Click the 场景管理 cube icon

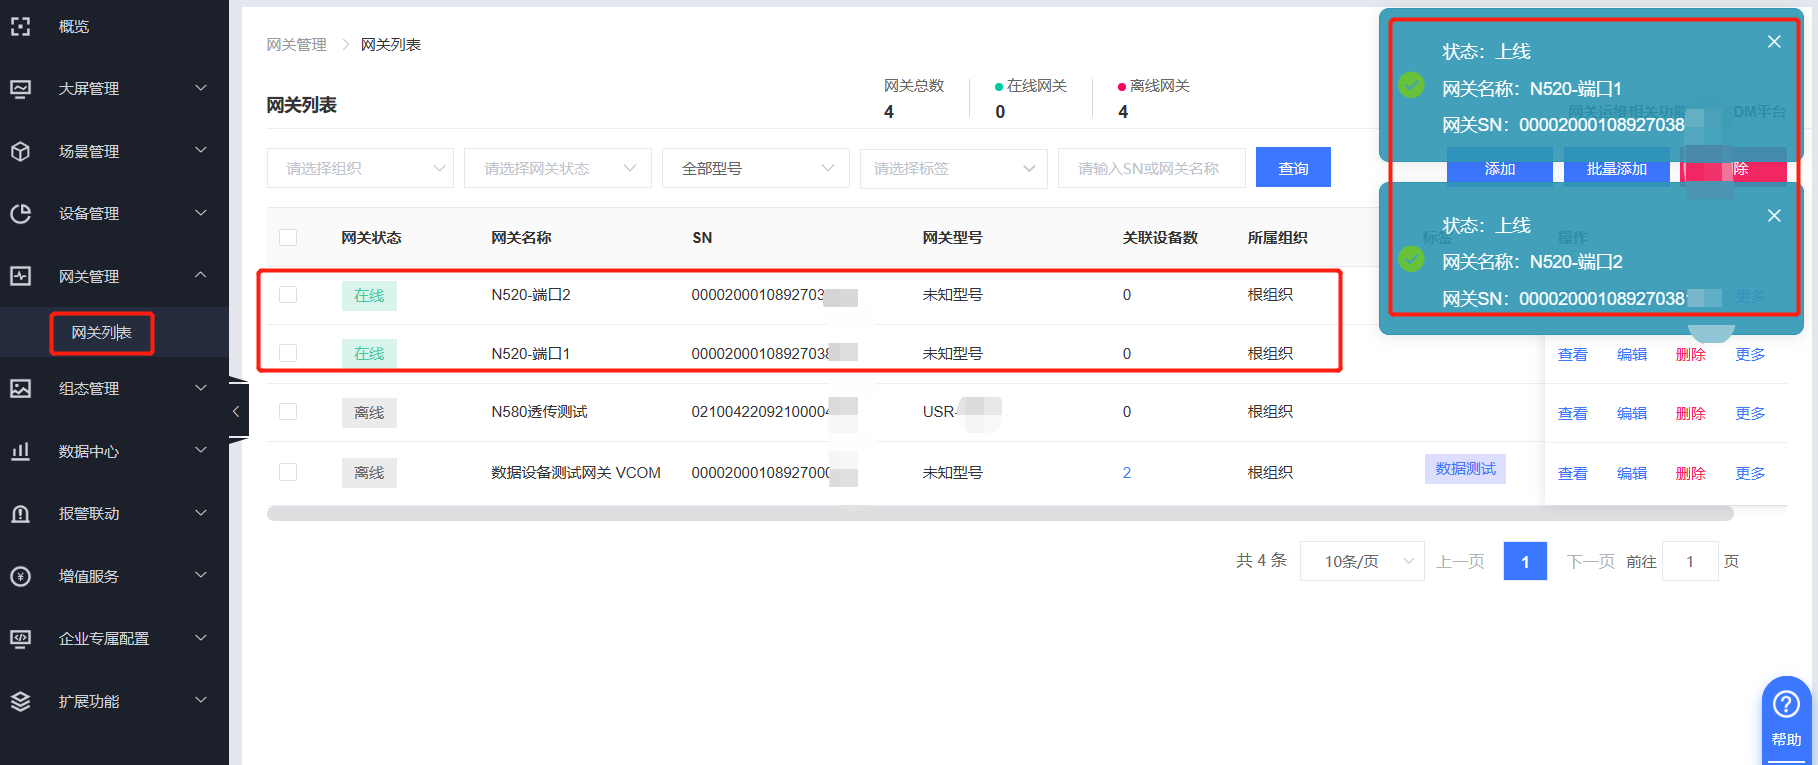click(x=21, y=151)
